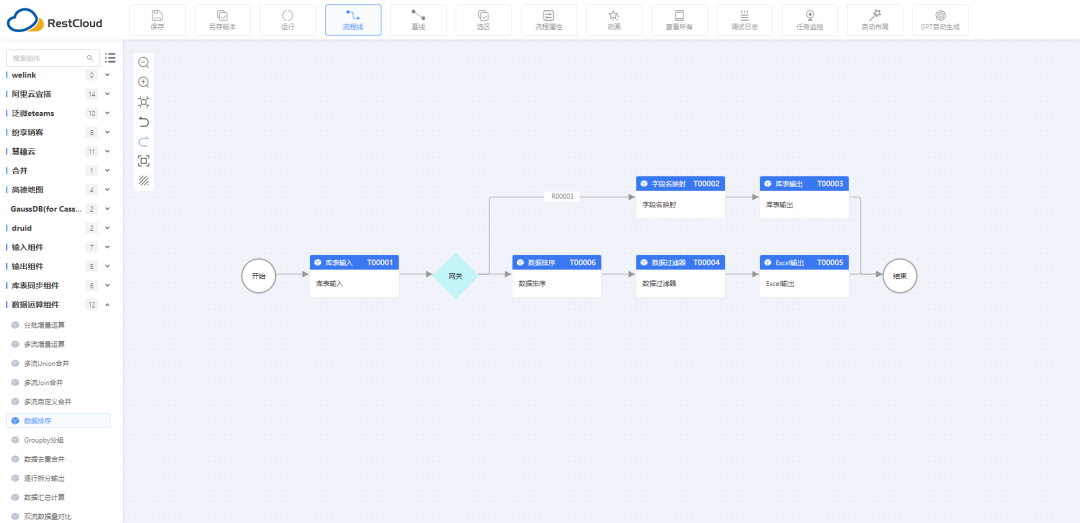Open 调试日志 debug log
1080x523 pixels.
(x=744, y=19)
